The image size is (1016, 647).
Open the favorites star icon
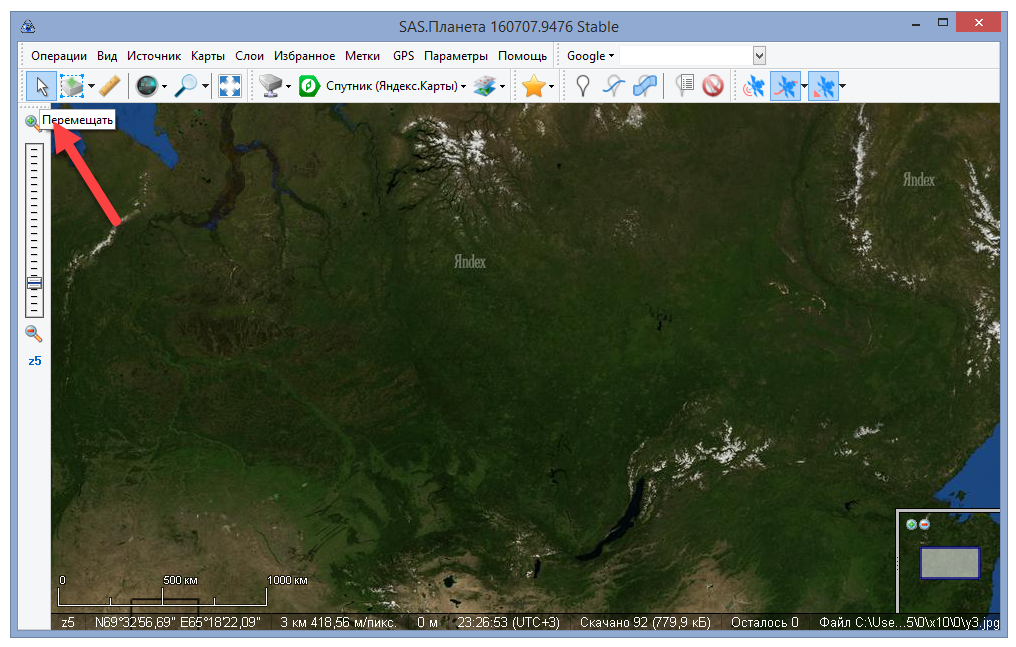tap(534, 87)
